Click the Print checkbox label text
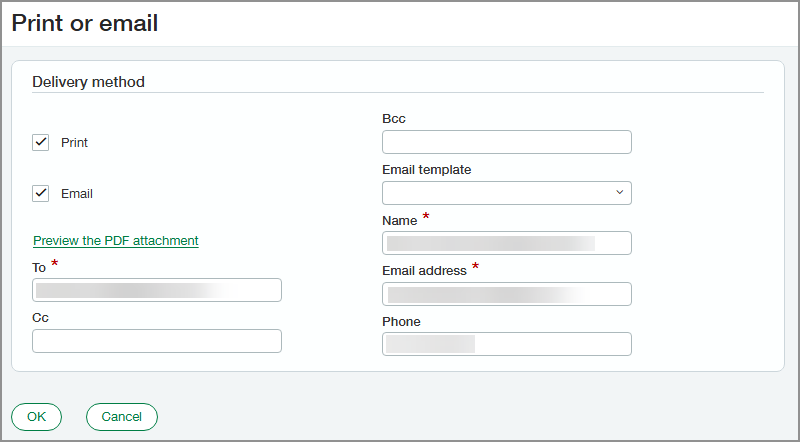The width and height of the screenshot is (800, 442). tap(75, 143)
